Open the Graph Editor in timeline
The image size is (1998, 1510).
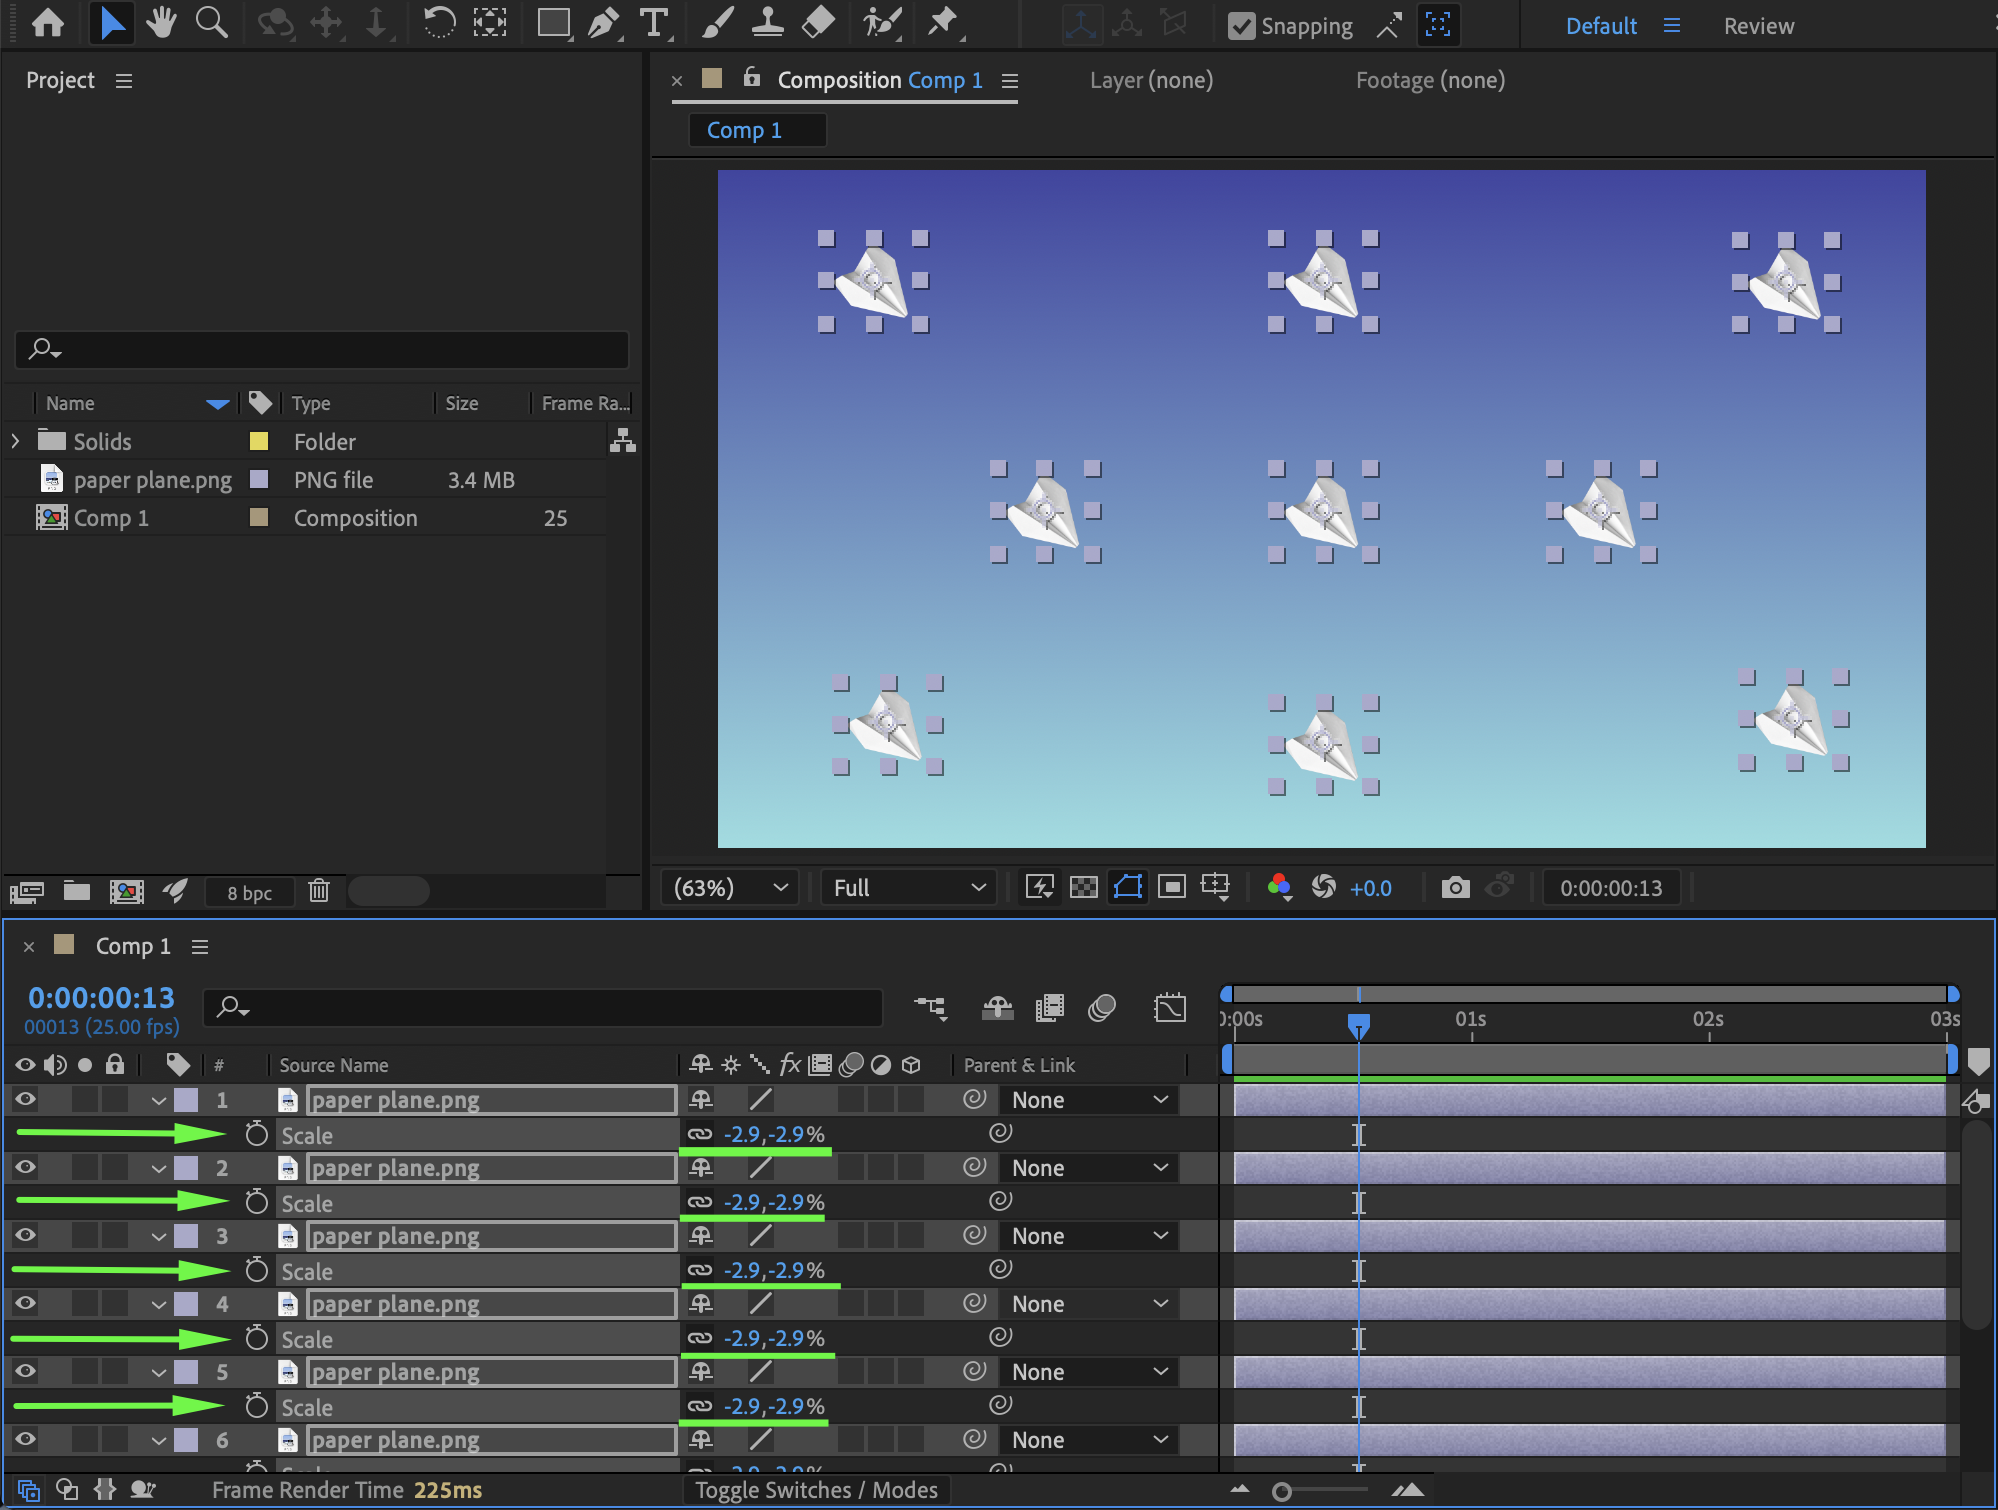(1169, 1007)
